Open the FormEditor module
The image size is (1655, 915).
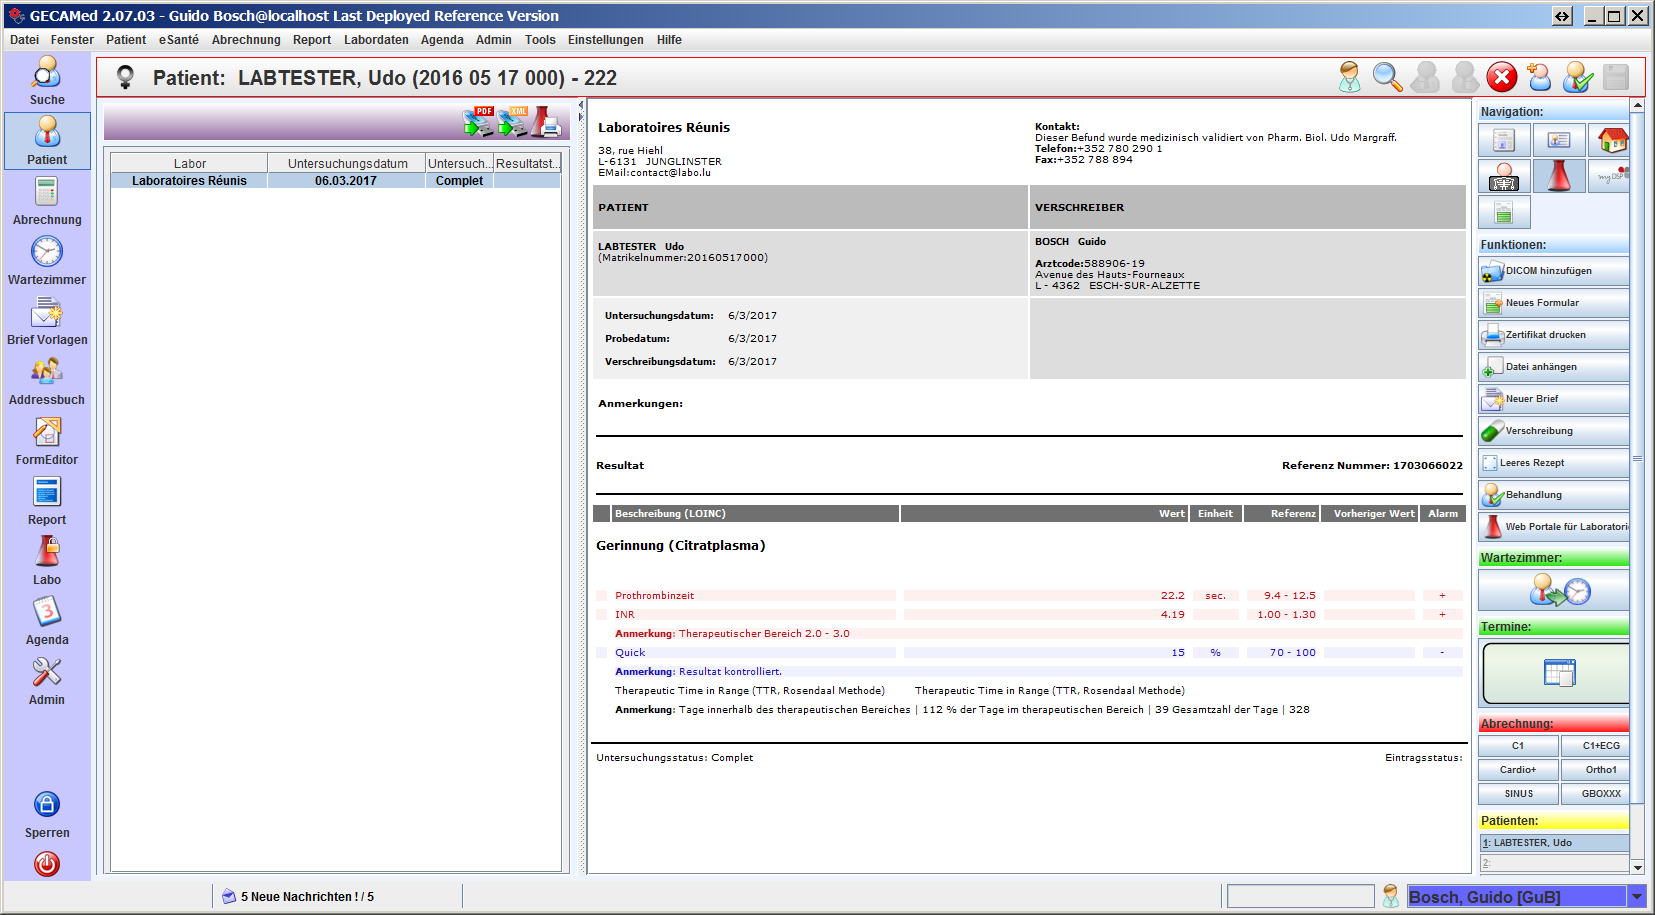coord(47,441)
